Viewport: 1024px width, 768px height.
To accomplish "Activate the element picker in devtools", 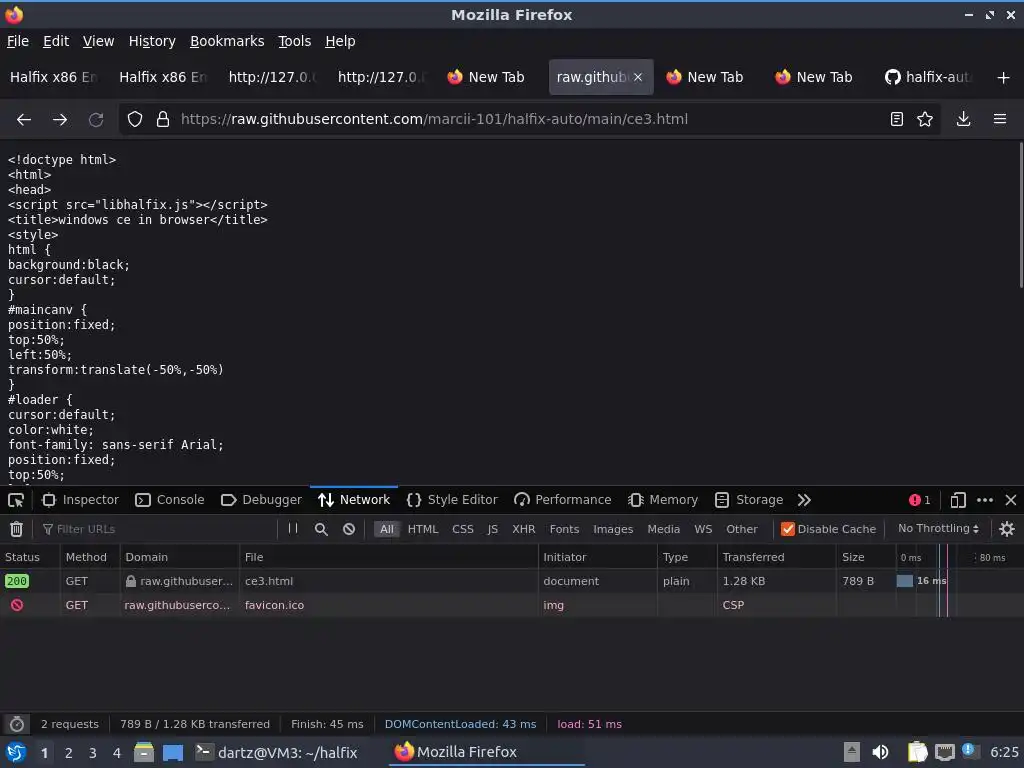I will coord(16,500).
